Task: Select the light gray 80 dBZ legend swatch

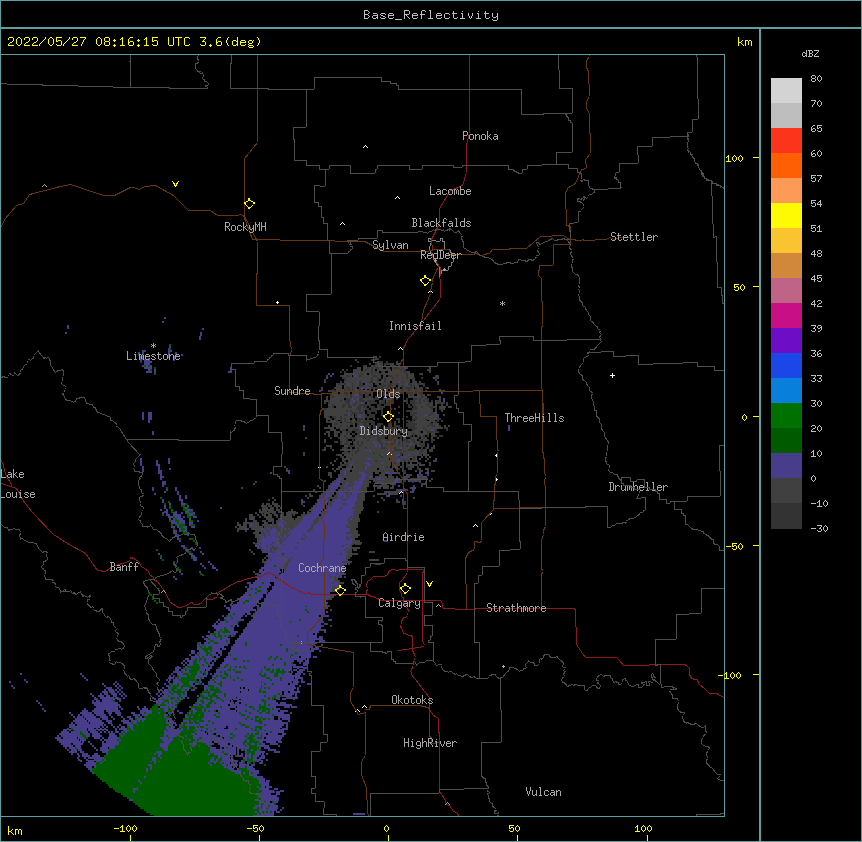Action: (x=786, y=91)
